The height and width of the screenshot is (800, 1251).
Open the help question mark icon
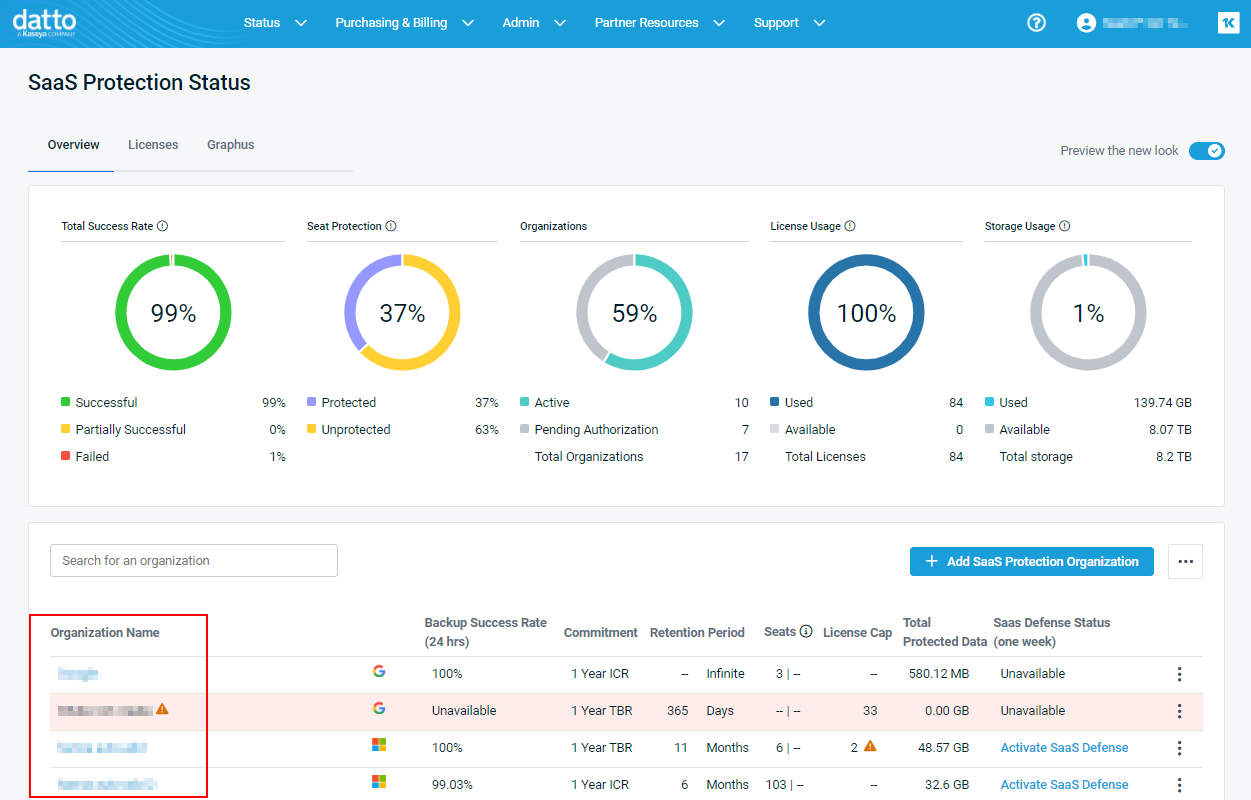(x=1036, y=22)
